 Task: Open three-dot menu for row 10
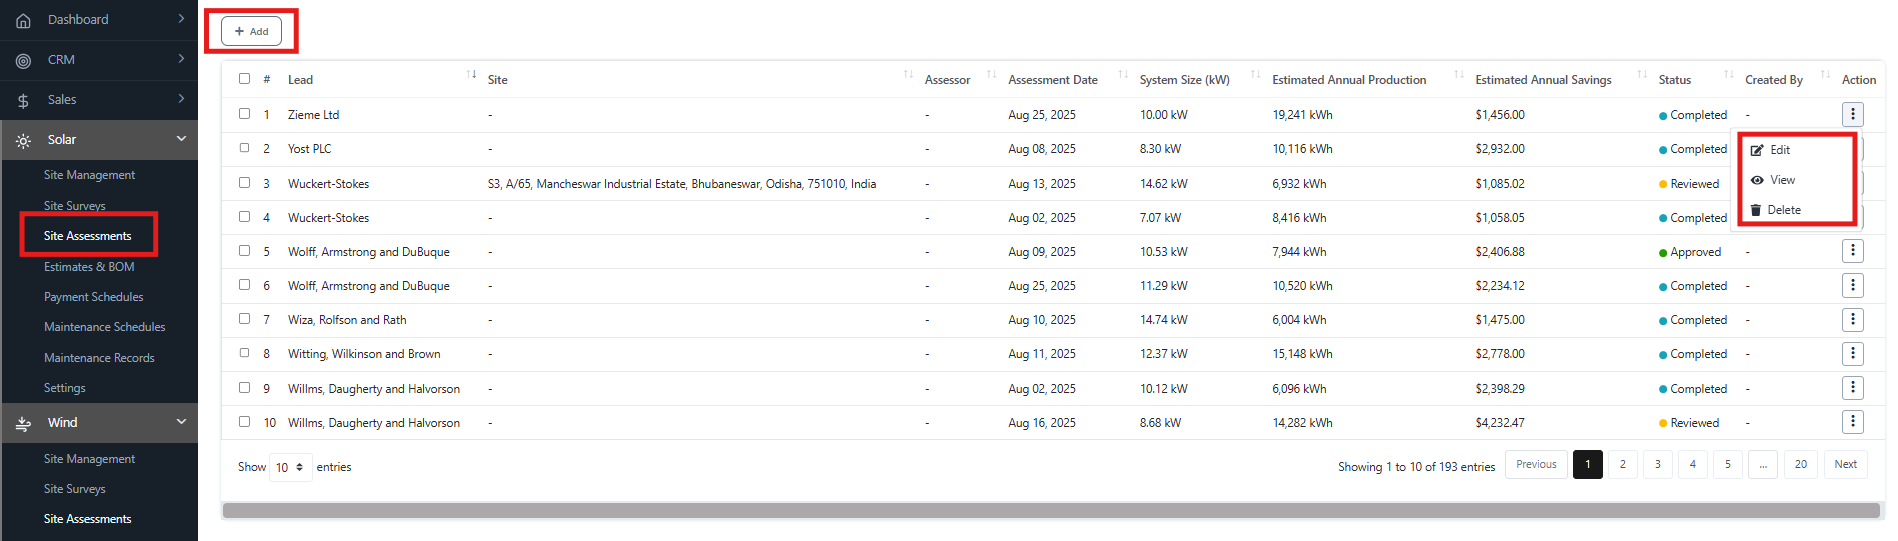[x=1852, y=422]
